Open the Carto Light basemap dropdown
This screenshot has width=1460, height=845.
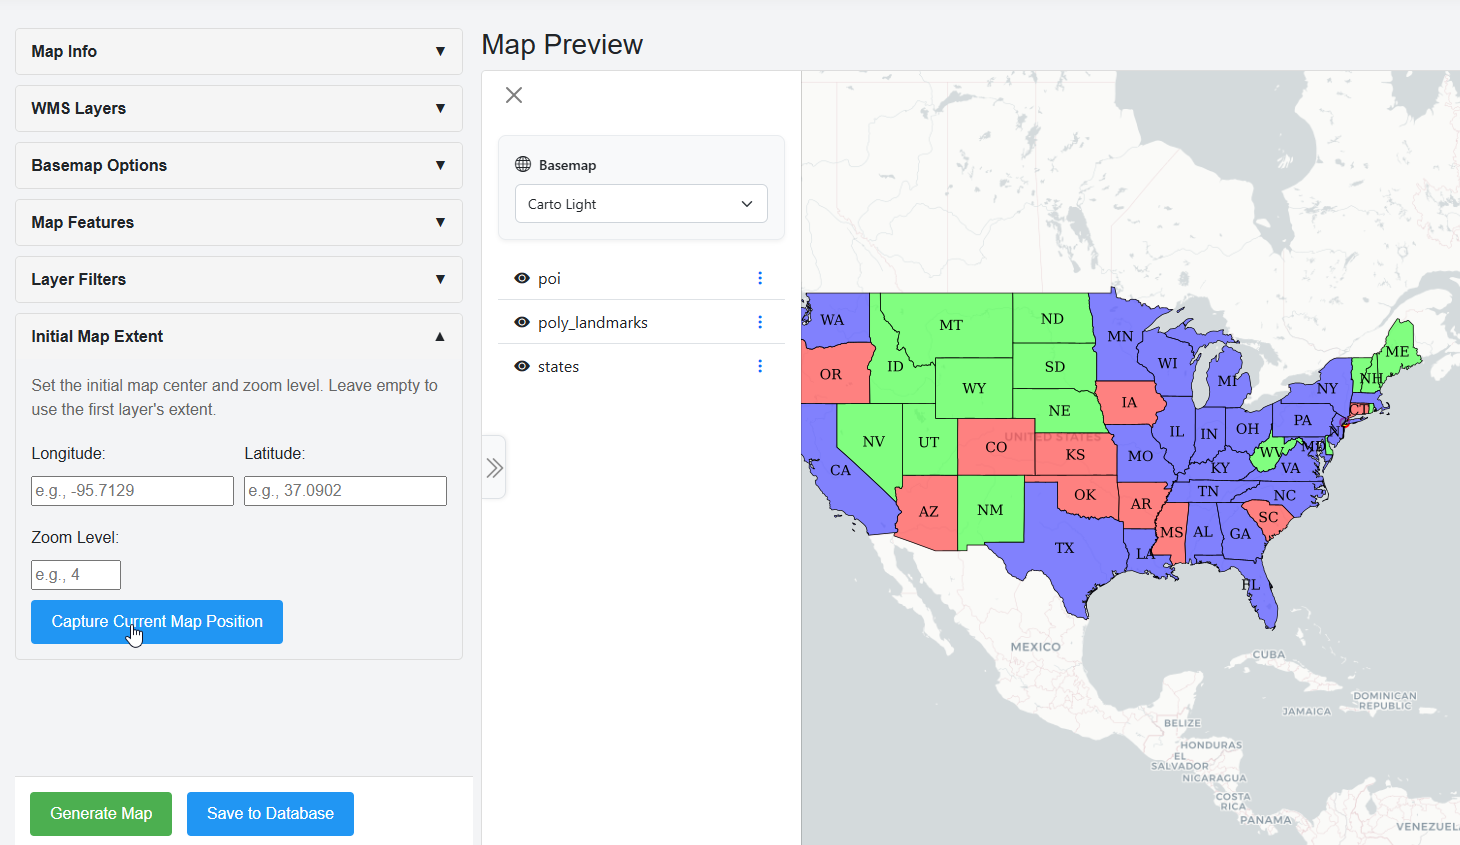pos(641,204)
